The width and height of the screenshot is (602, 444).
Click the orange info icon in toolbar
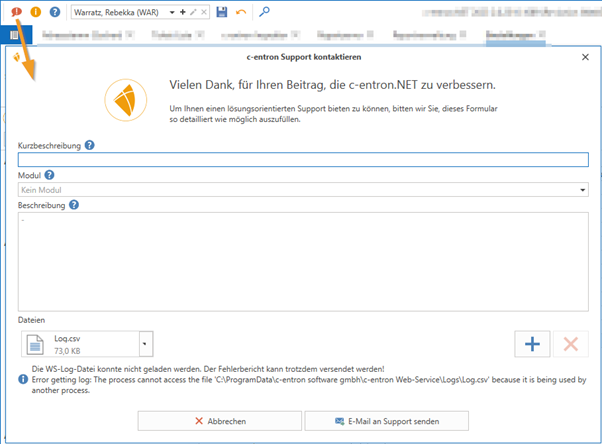click(x=35, y=12)
